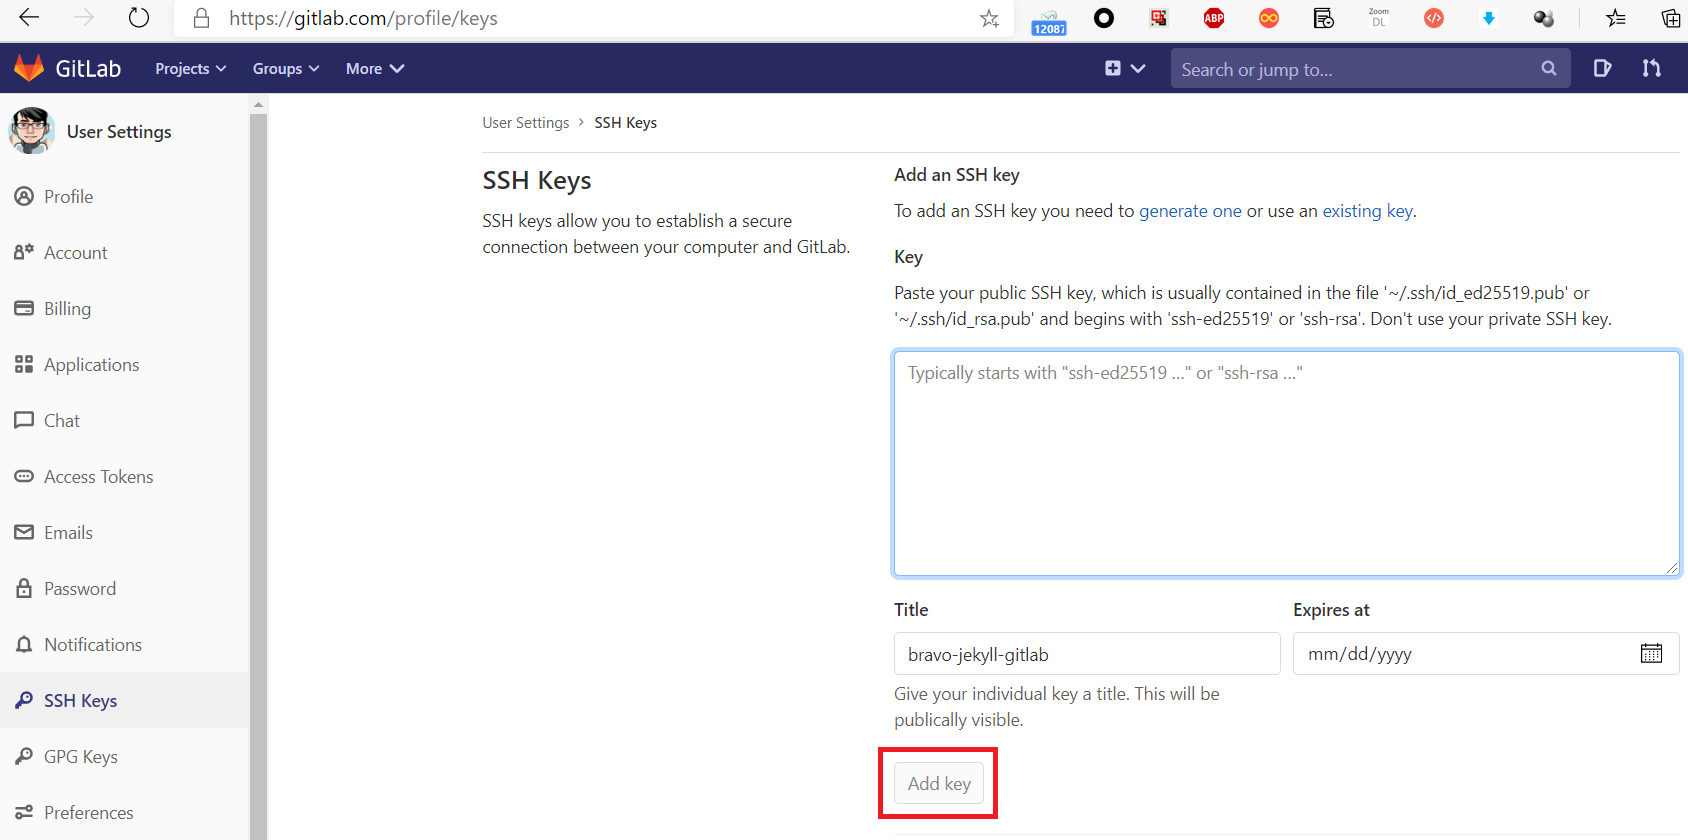Follow the 'generate one' link

click(1190, 211)
